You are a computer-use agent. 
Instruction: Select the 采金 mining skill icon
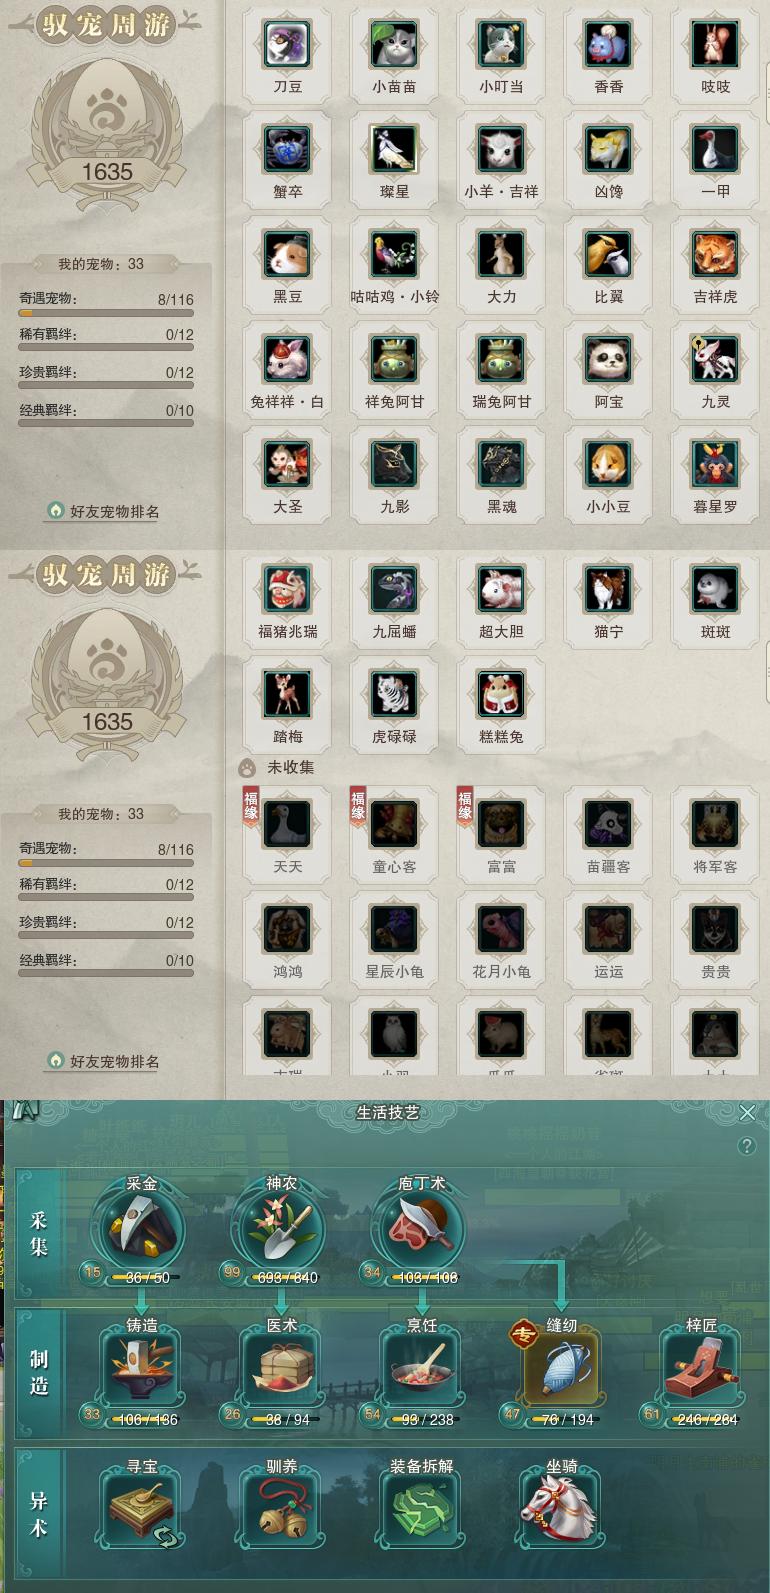click(x=142, y=1228)
